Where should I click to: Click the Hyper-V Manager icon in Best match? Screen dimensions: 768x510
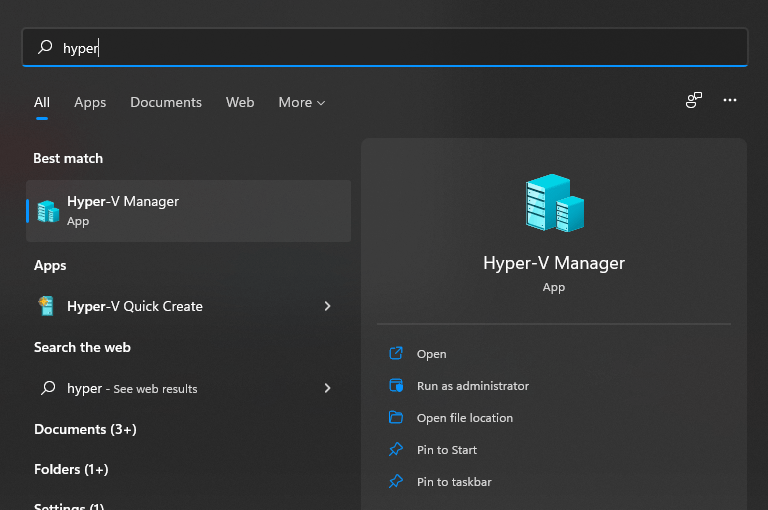pos(48,211)
